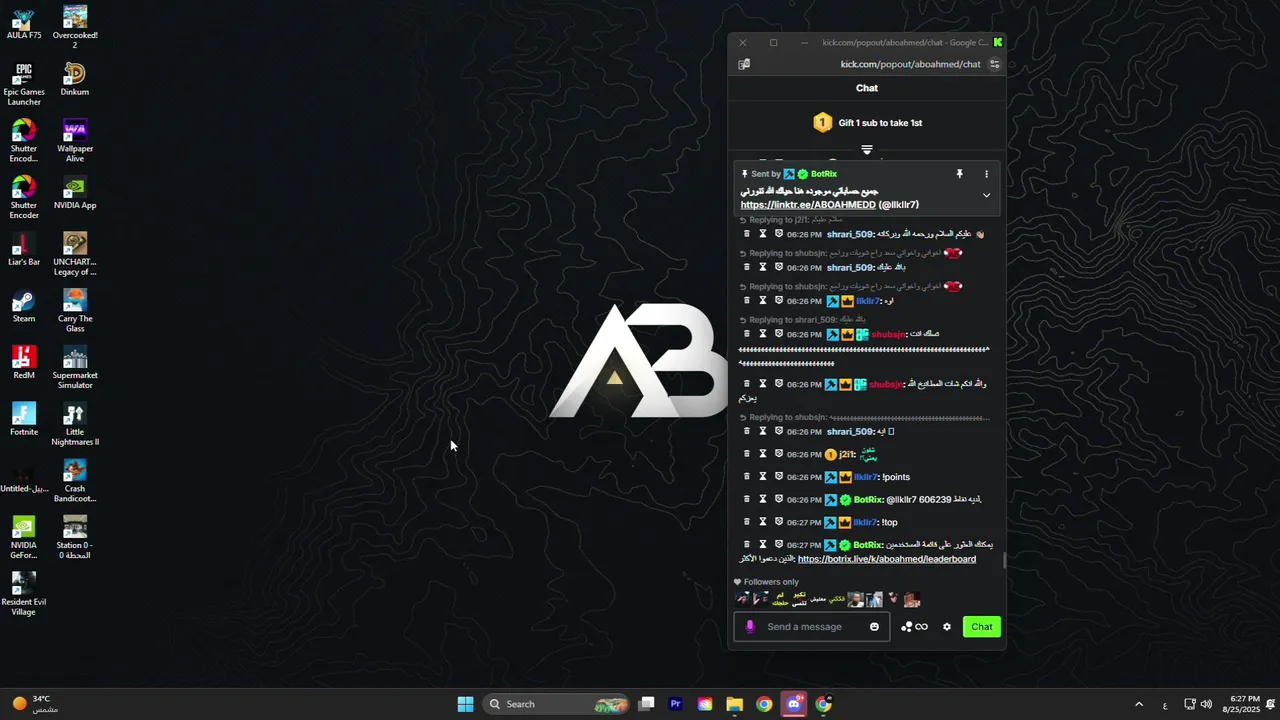This screenshot has width=1280, height=720.
Task: Open the weather widget showing 34°C
Action: [35, 704]
